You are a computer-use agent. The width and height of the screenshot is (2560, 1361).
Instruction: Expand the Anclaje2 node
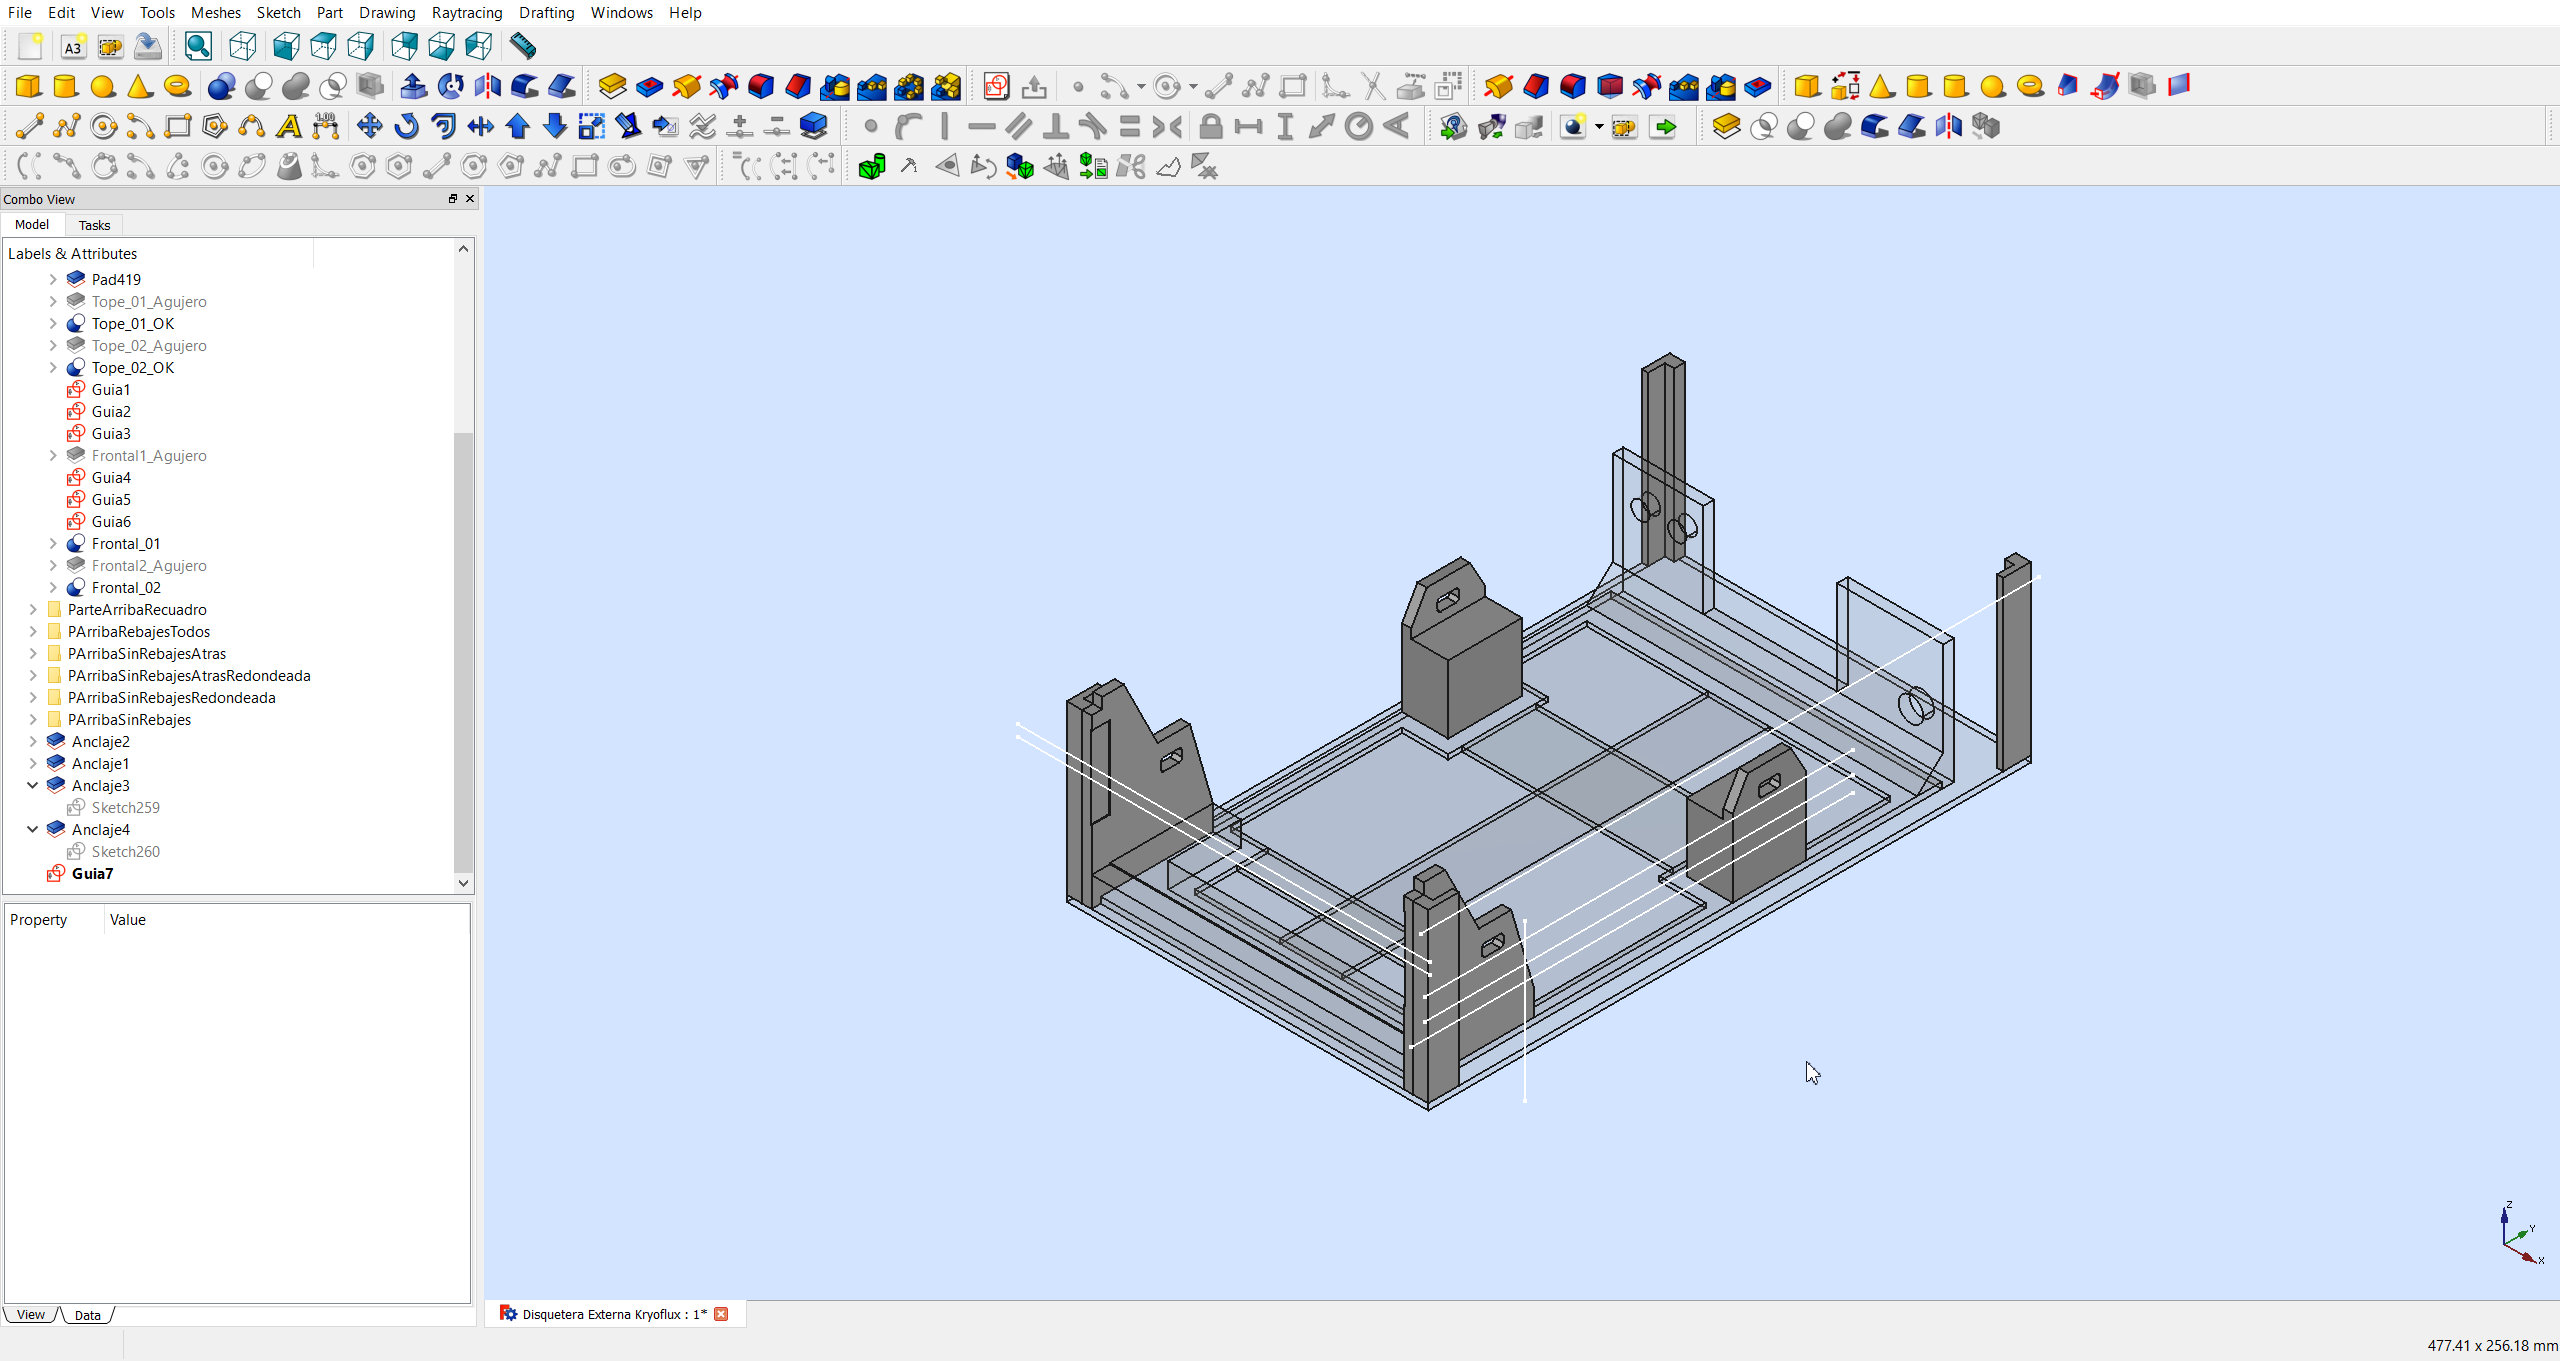click(x=33, y=741)
